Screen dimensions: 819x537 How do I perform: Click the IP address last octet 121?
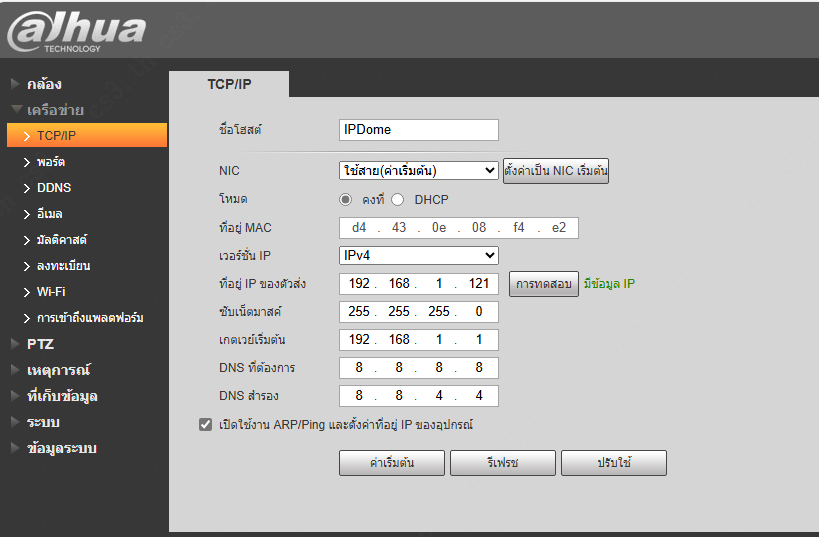pos(478,283)
